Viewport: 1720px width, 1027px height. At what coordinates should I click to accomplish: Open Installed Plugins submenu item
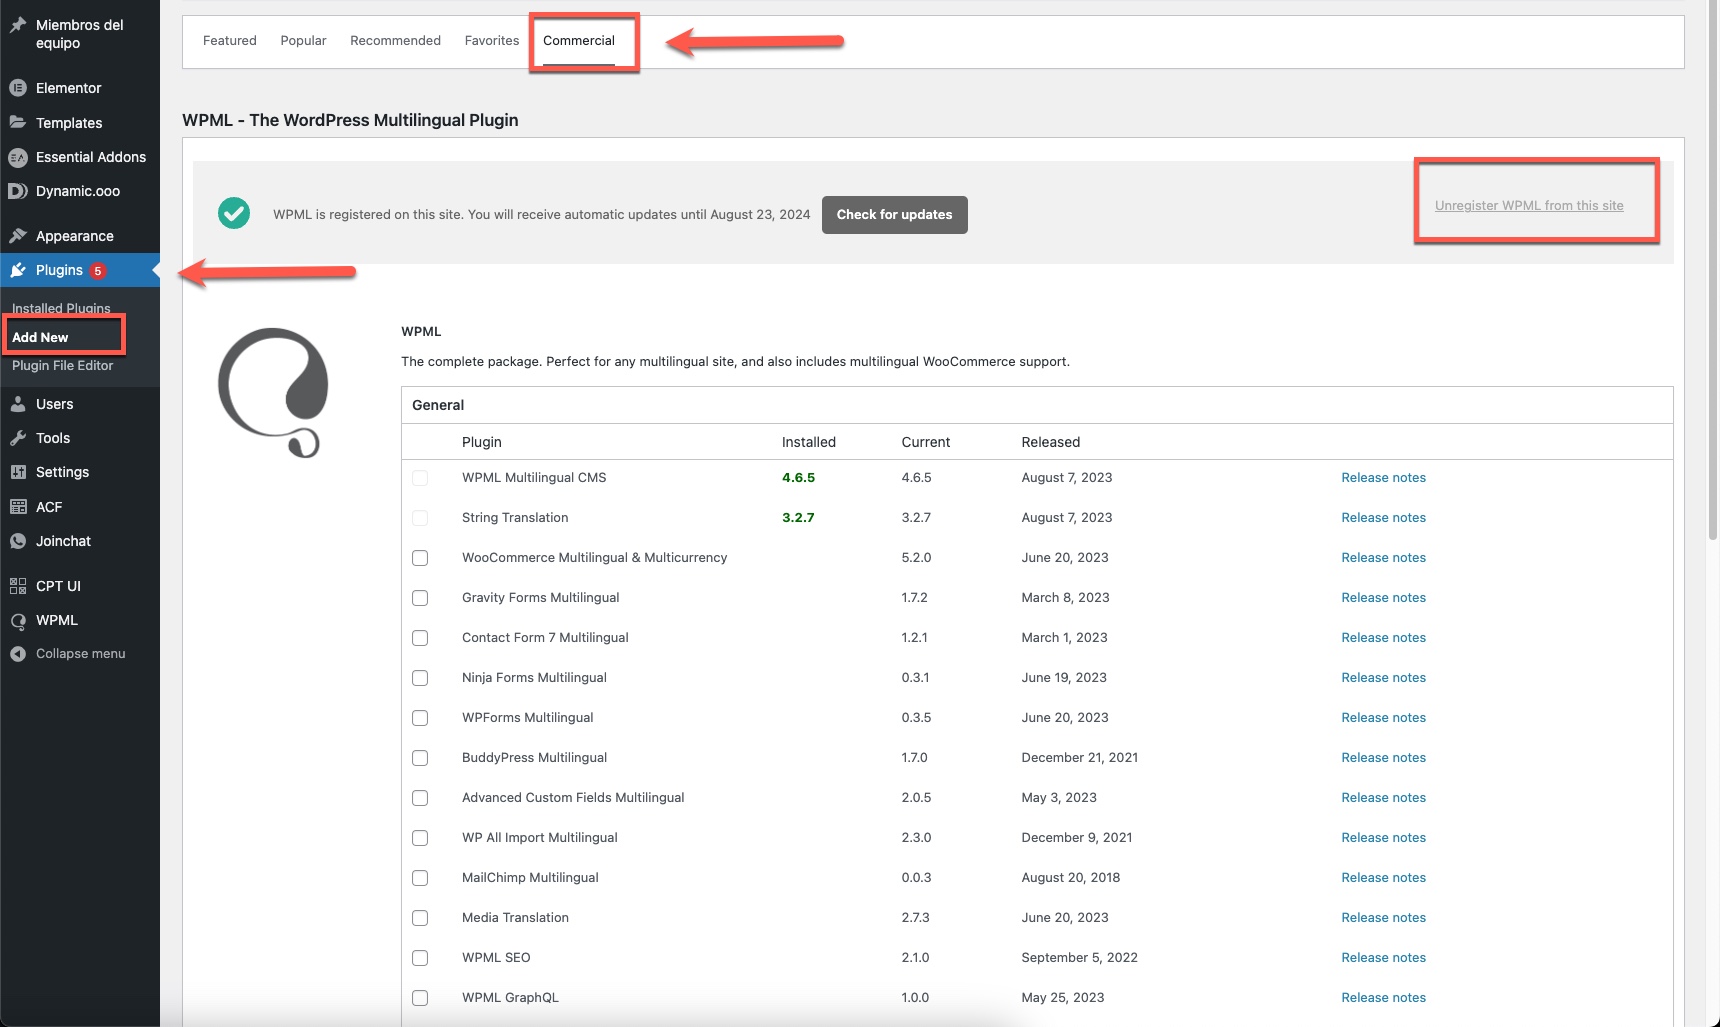(x=61, y=308)
